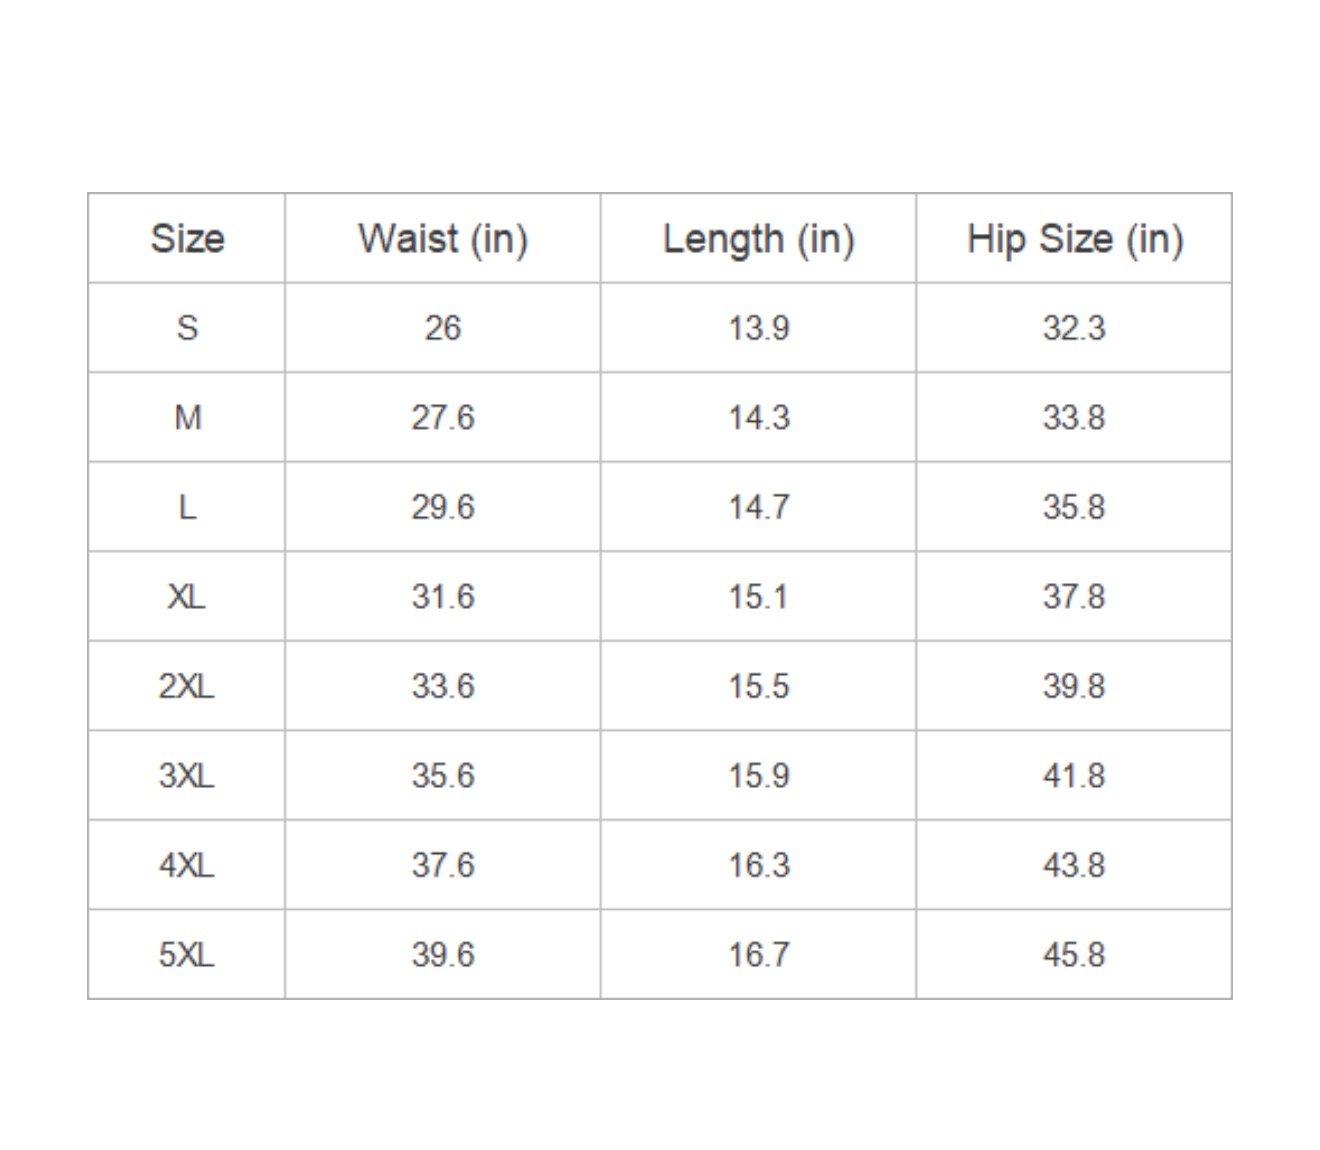Select the L size cell
Image resolution: width=1320 pixels, height=1150 pixels.
(187, 507)
